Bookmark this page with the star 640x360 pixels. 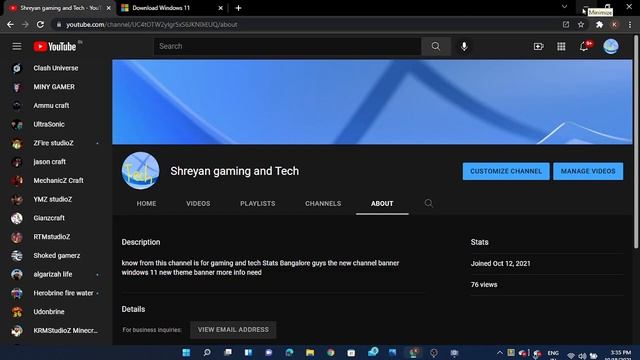[581, 24]
